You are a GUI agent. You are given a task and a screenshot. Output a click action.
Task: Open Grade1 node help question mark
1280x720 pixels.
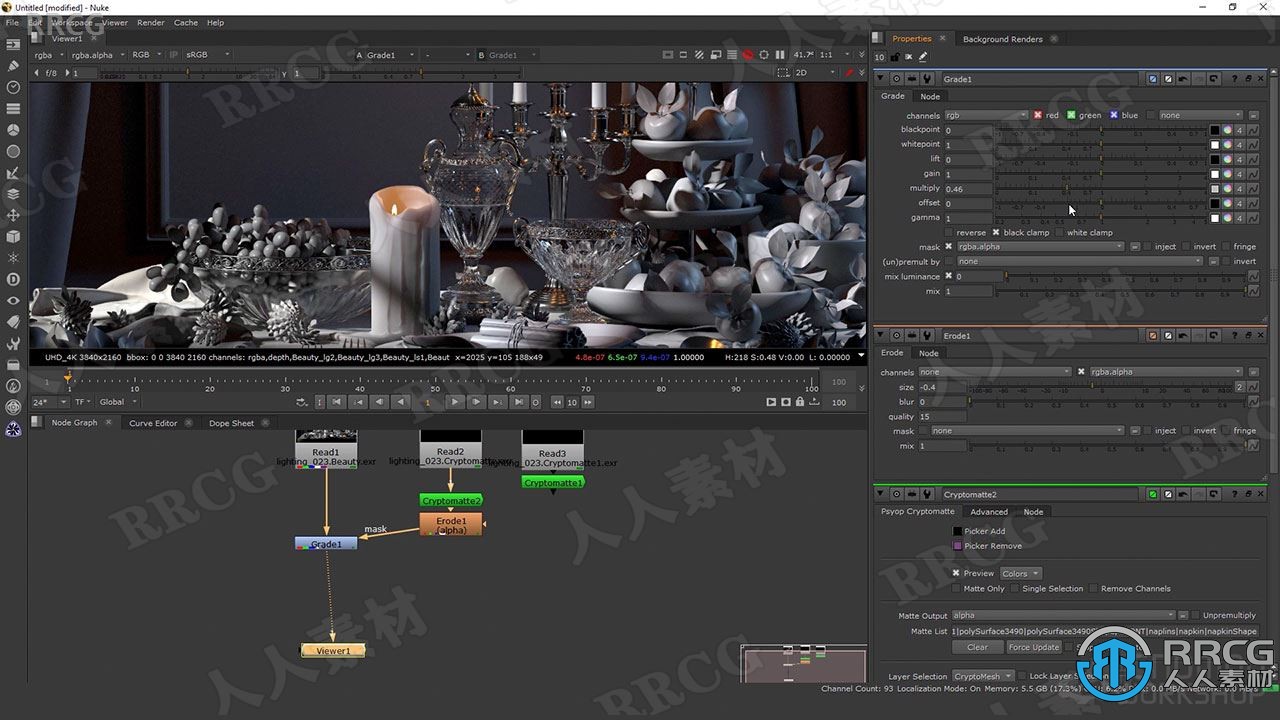tap(1234, 79)
